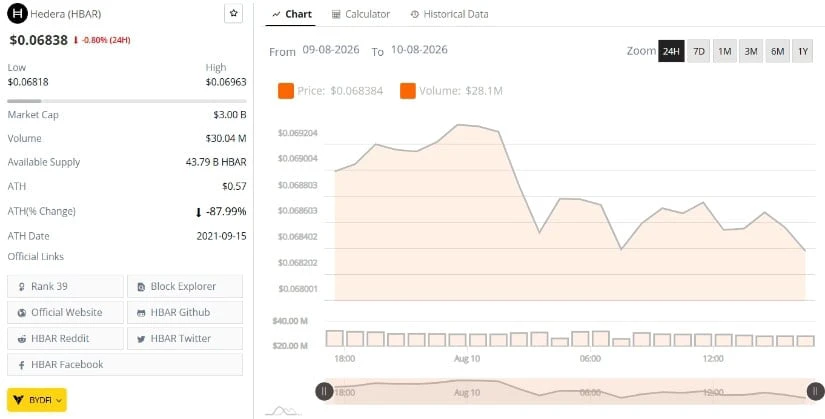825x419 pixels.
Task: Click the $0.069204 y-axis label
Action: point(298,133)
